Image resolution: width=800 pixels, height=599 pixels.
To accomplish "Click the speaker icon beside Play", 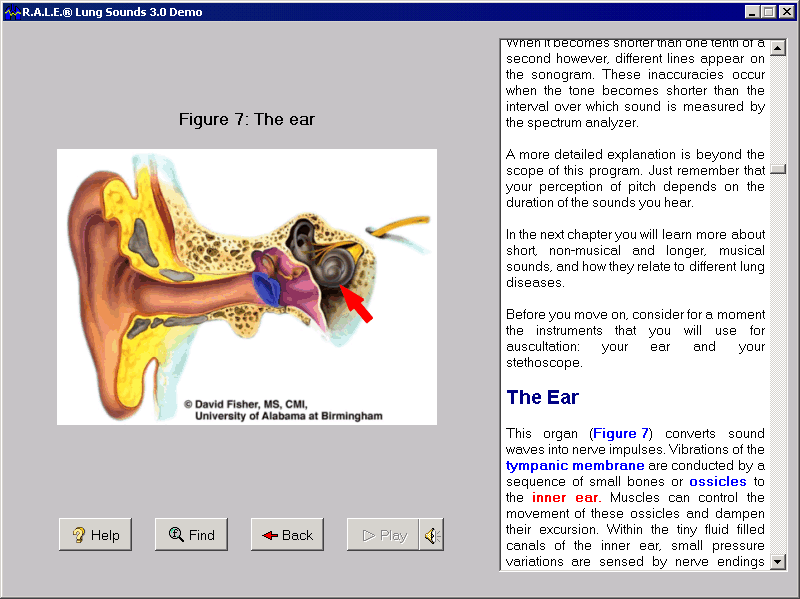I will click(431, 534).
